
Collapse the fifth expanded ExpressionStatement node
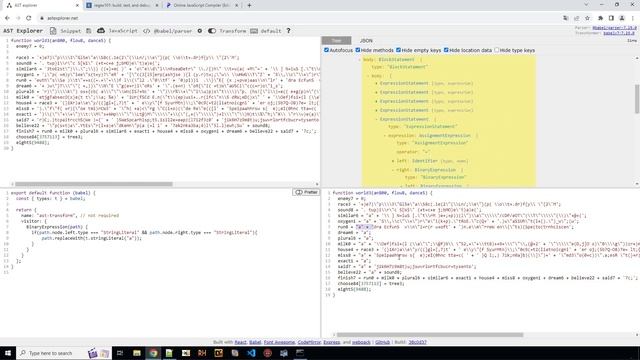(x=404, y=119)
